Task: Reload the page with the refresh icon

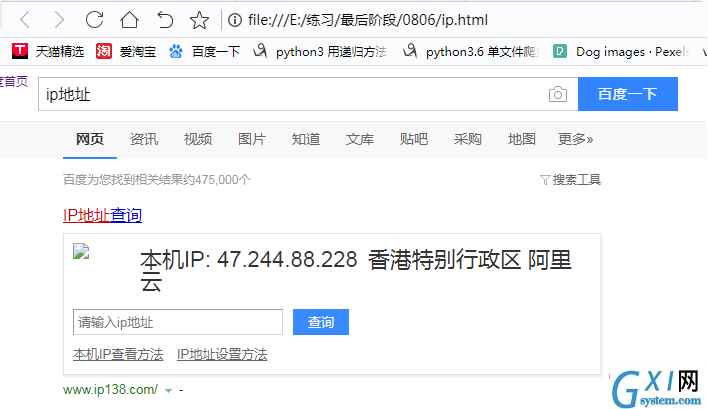Action: 94,19
